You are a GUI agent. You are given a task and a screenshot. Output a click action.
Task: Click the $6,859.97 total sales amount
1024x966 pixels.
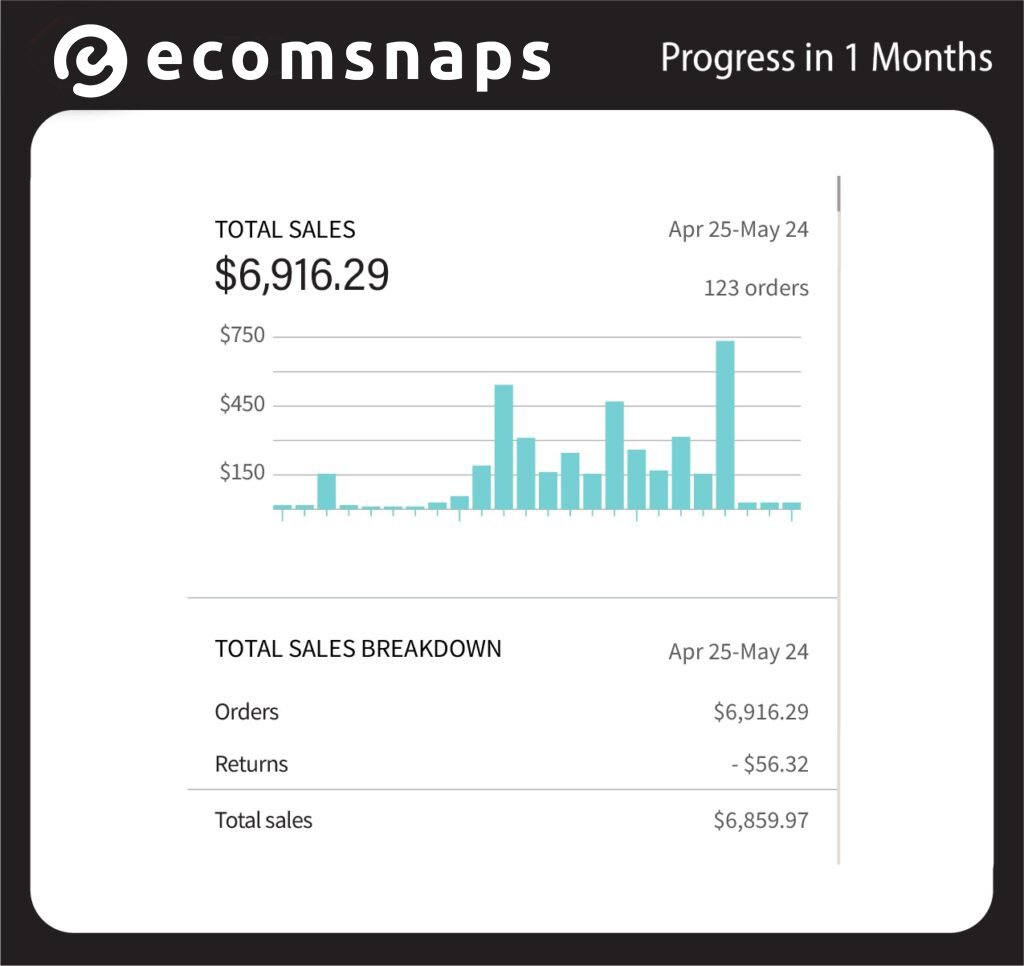[761, 820]
